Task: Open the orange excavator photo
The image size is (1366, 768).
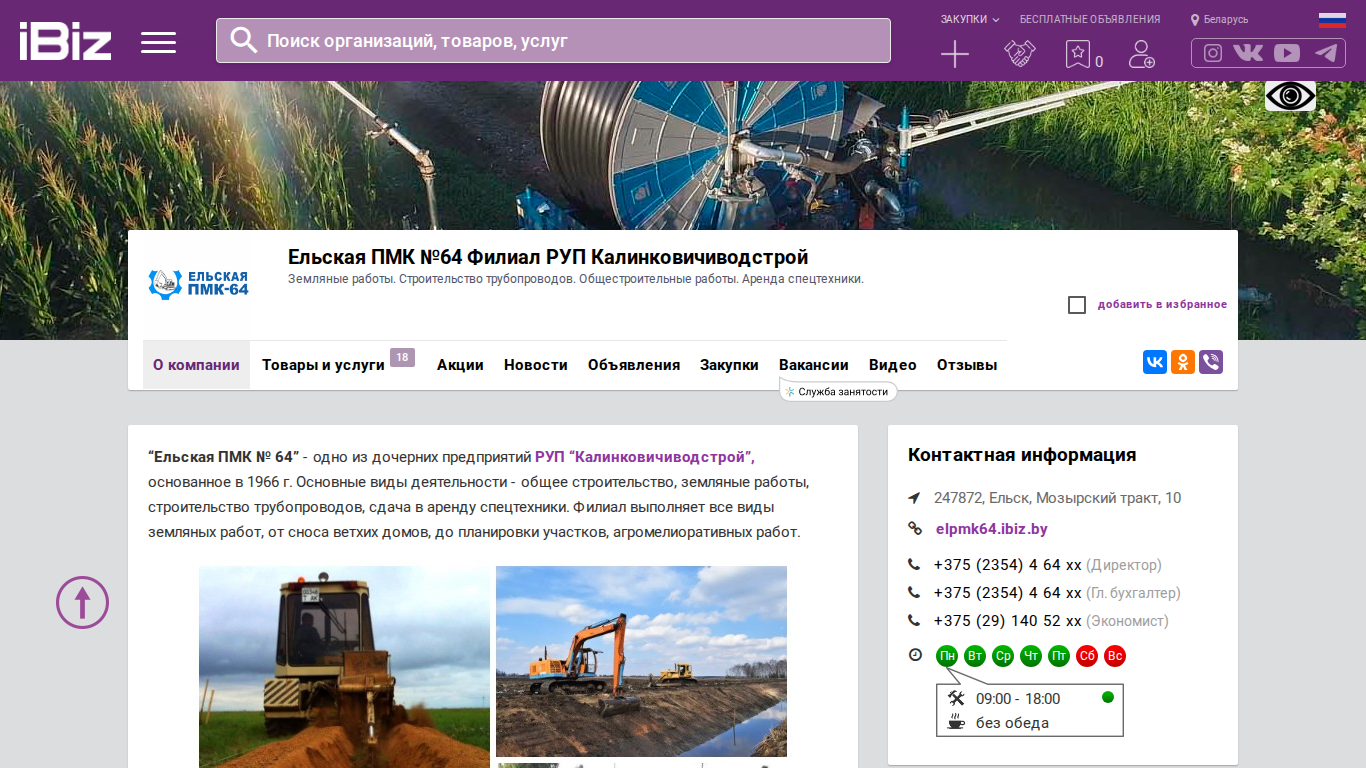Action: pos(641,661)
